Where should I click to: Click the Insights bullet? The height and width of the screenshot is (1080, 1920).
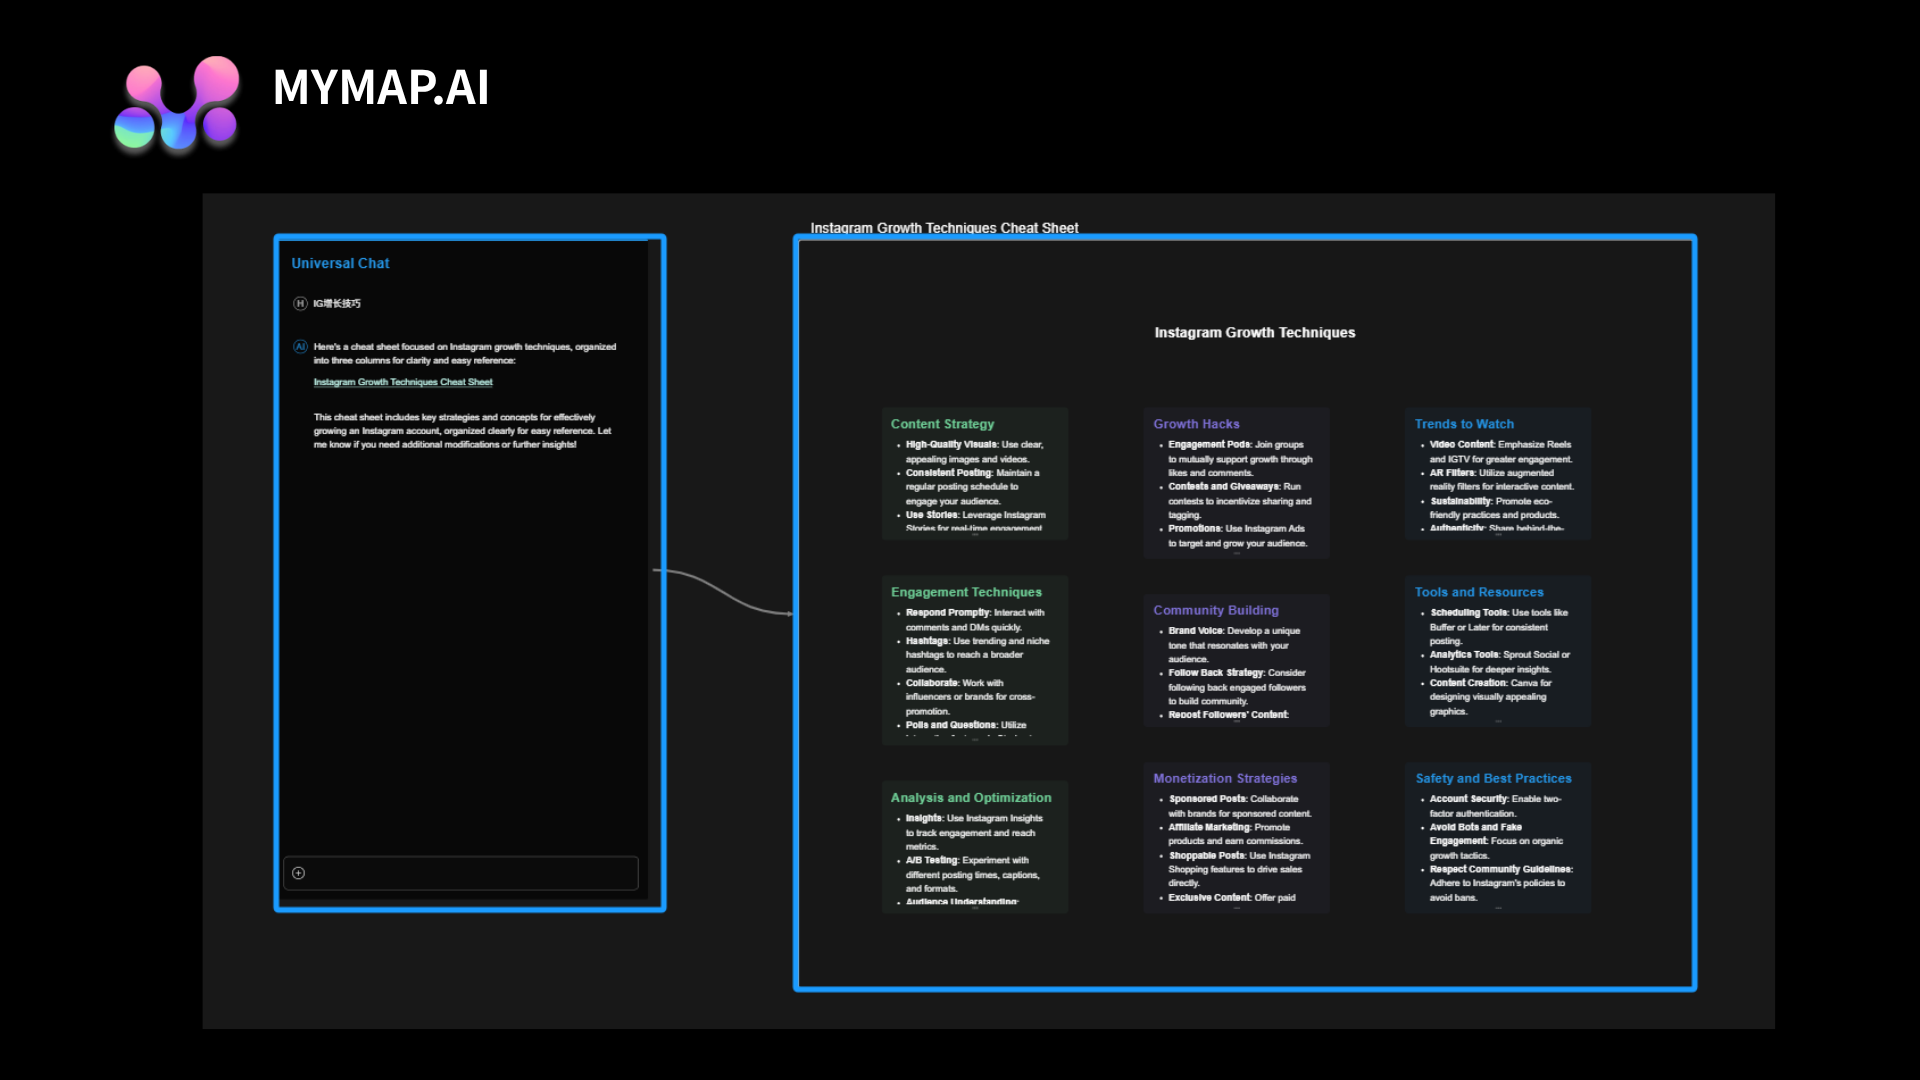[x=974, y=832]
